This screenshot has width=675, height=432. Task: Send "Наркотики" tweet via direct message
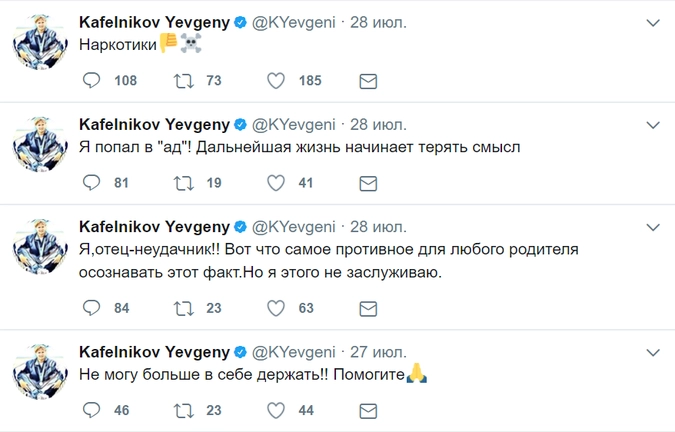point(367,81)
